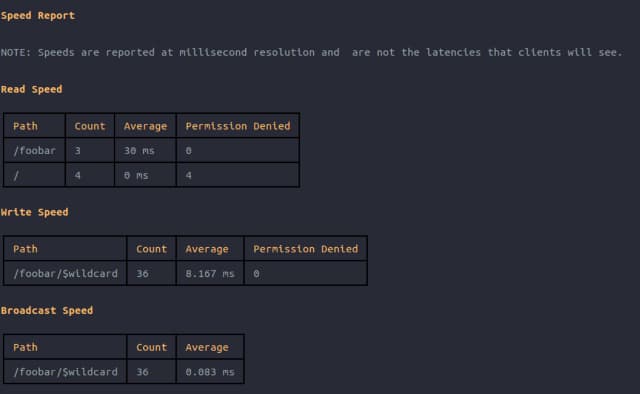Click the NOTE line about millisecond resolution
Viewport: 640px width, 394px height.
coord(311,52)
